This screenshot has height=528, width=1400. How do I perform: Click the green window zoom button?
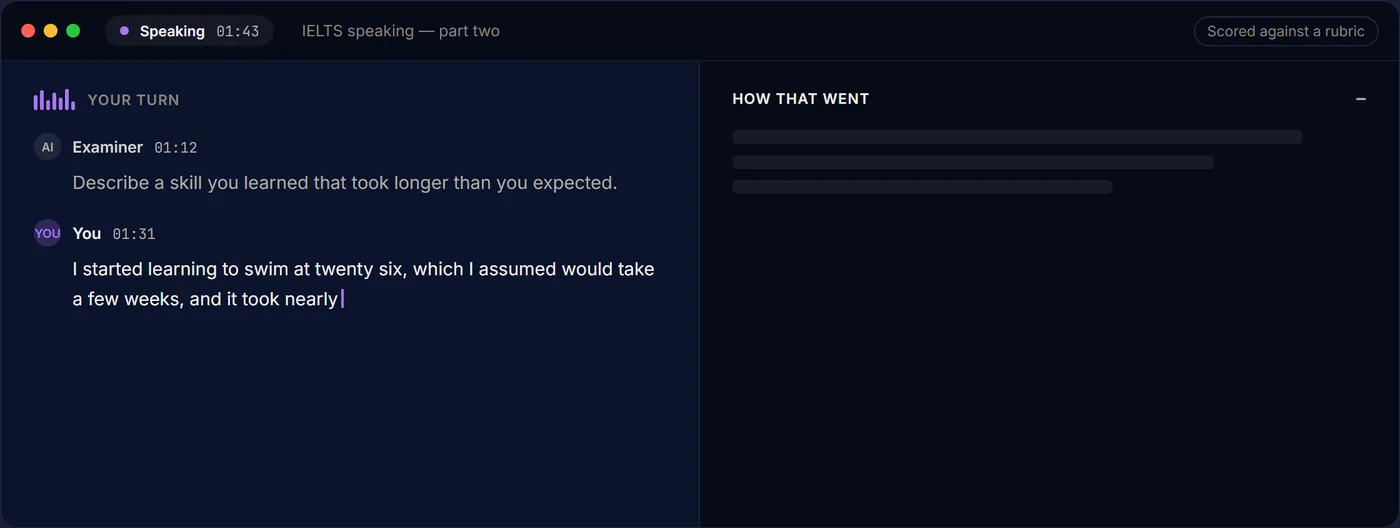73,31
